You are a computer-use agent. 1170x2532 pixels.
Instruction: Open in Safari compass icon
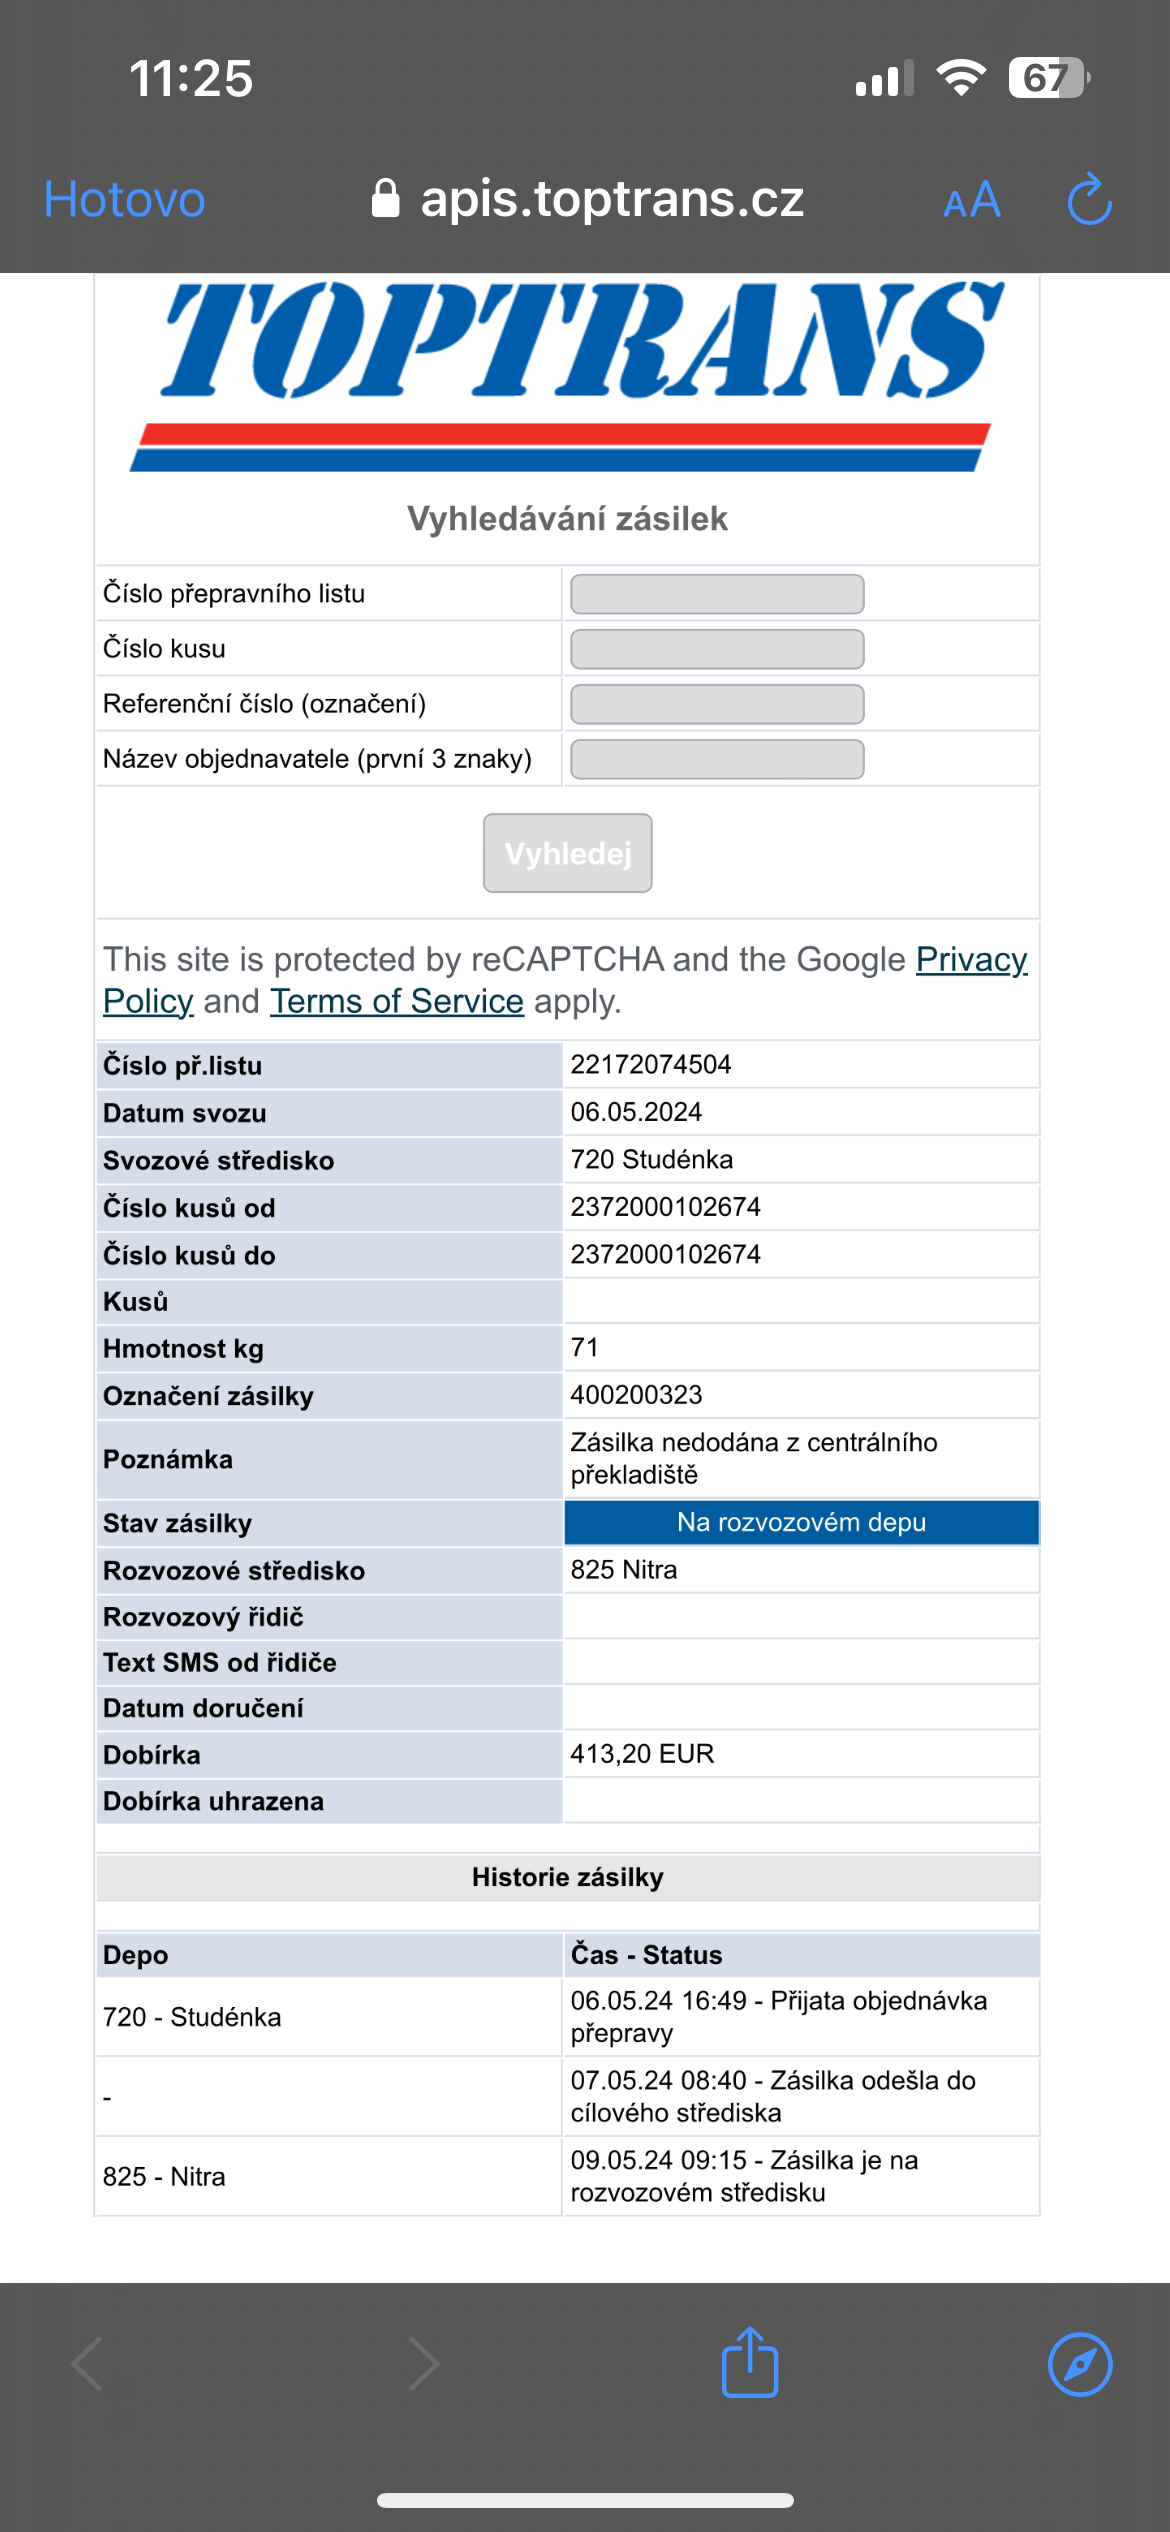(1080, 2364)
